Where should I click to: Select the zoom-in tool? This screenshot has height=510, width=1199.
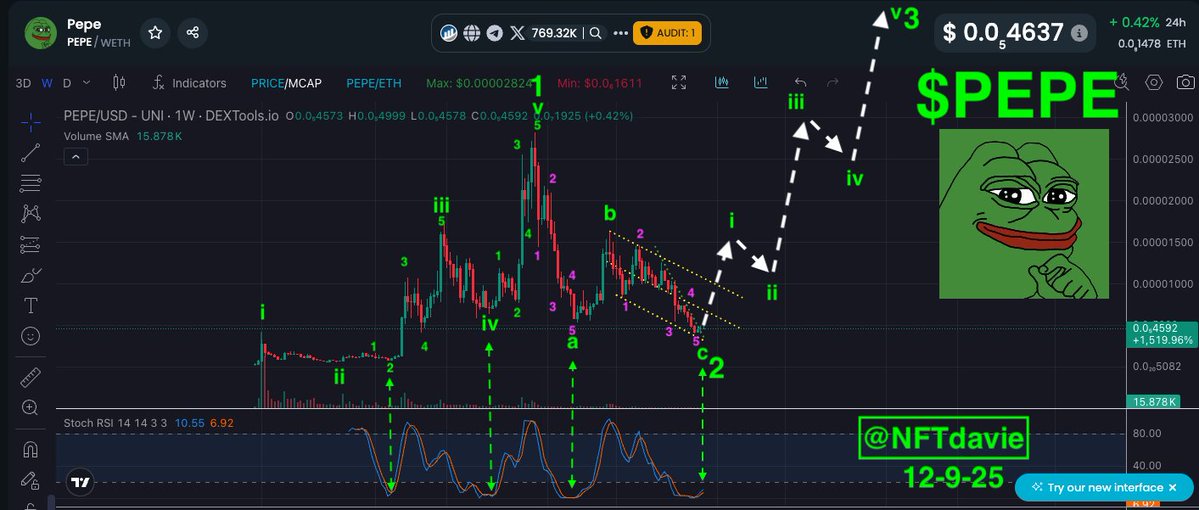[x=31, y=408]
